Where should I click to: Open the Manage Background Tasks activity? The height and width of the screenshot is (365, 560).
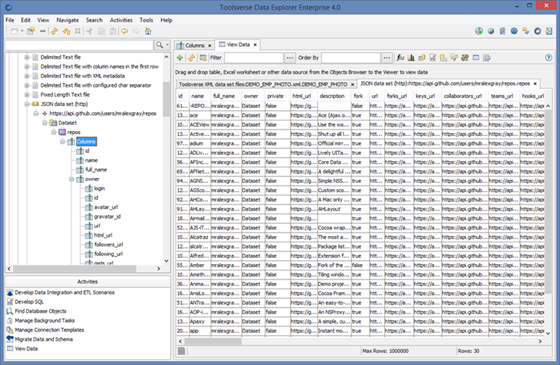click(45, 320)
